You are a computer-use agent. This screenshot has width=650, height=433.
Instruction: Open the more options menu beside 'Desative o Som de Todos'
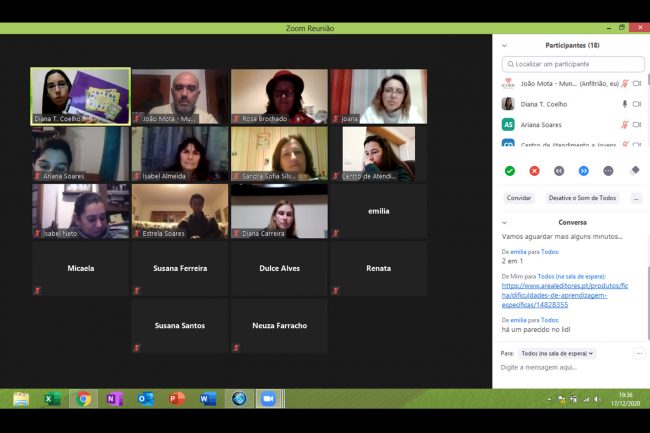click(x=635, y=198)
